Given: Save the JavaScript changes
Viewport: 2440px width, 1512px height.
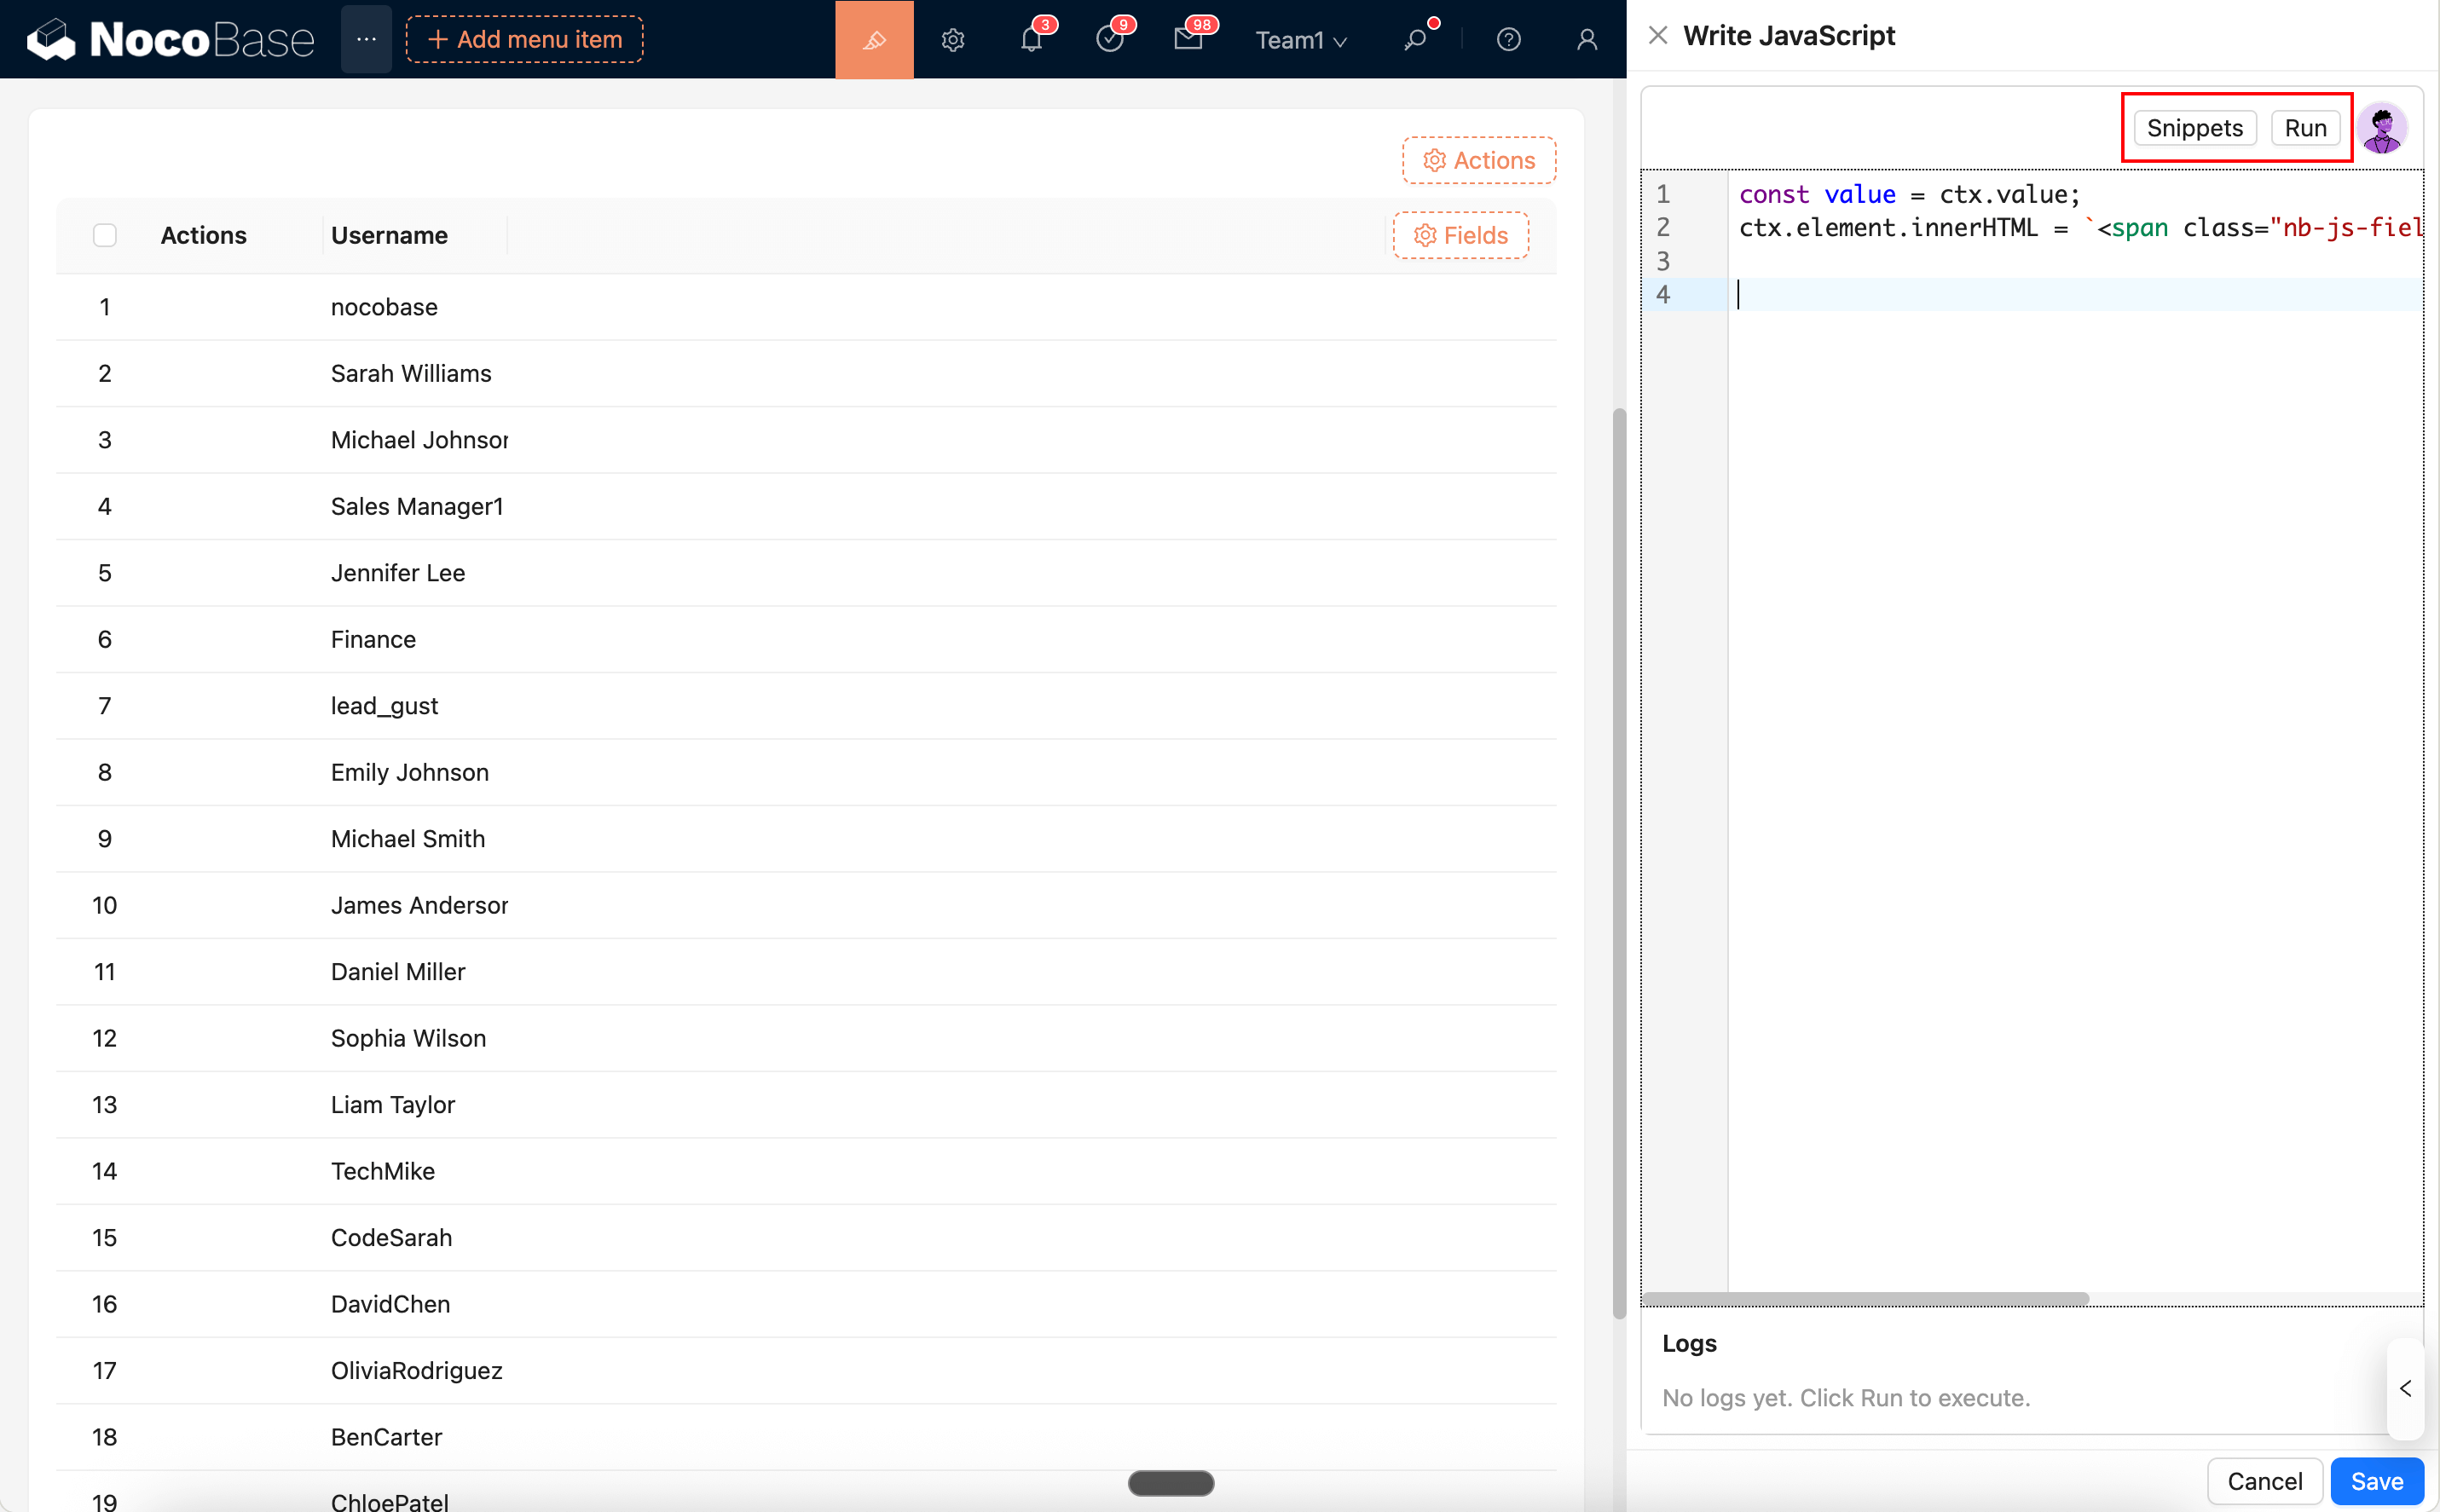Looking at the screenshot, I should [x=2376, y=1481].
